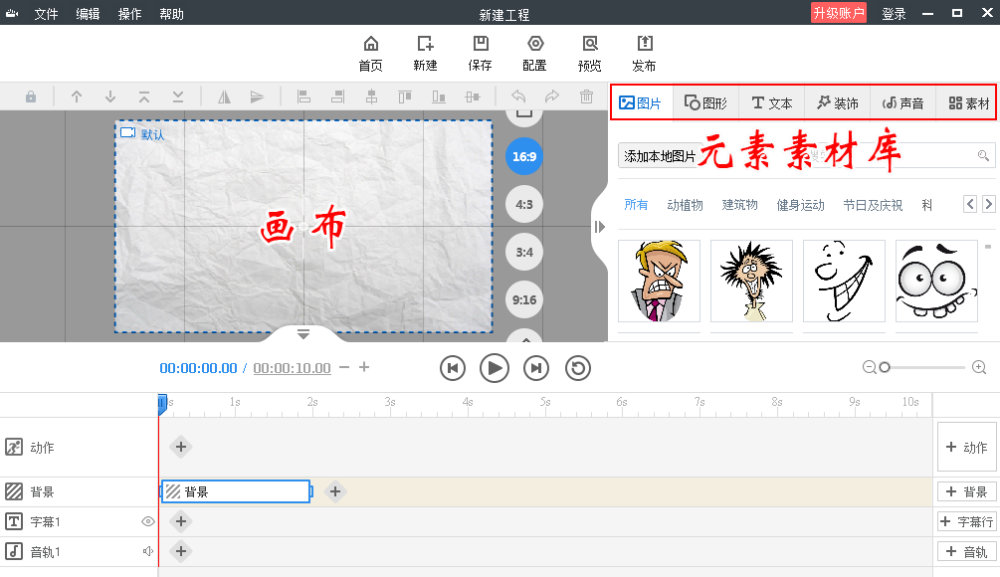This screenshot has height=577, width=1000.
Task: Click the right chevron to see more categories
Action: click(x=988, y=203)
